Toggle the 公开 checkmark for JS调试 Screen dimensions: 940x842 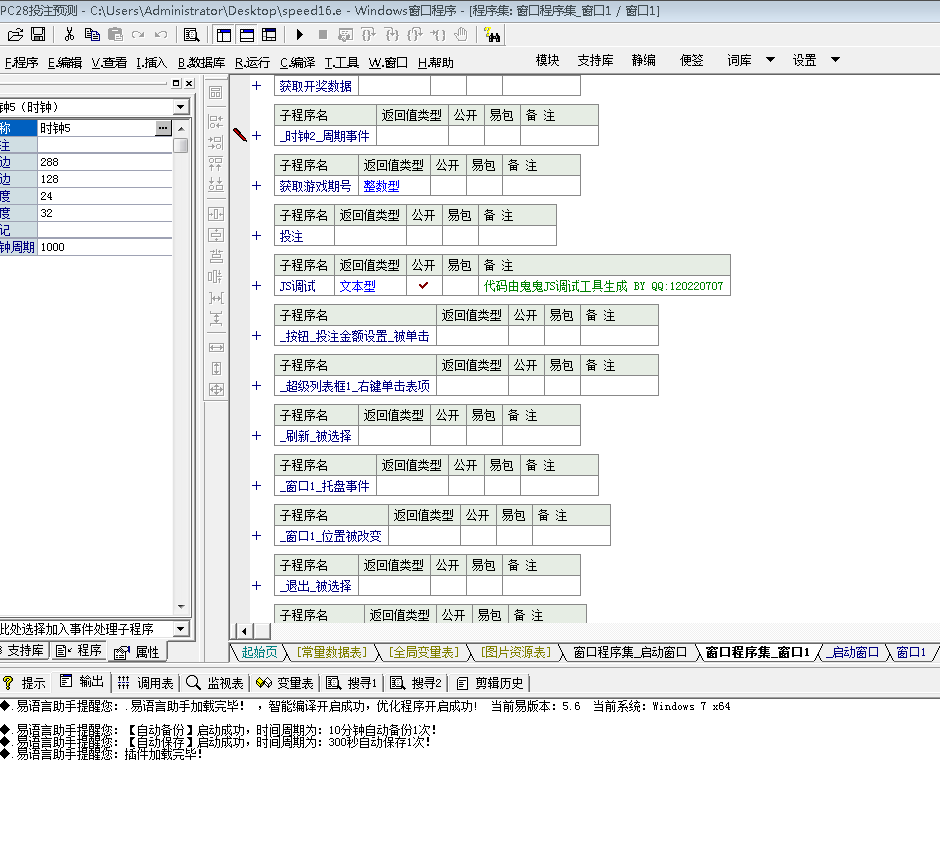pos(424,286)
